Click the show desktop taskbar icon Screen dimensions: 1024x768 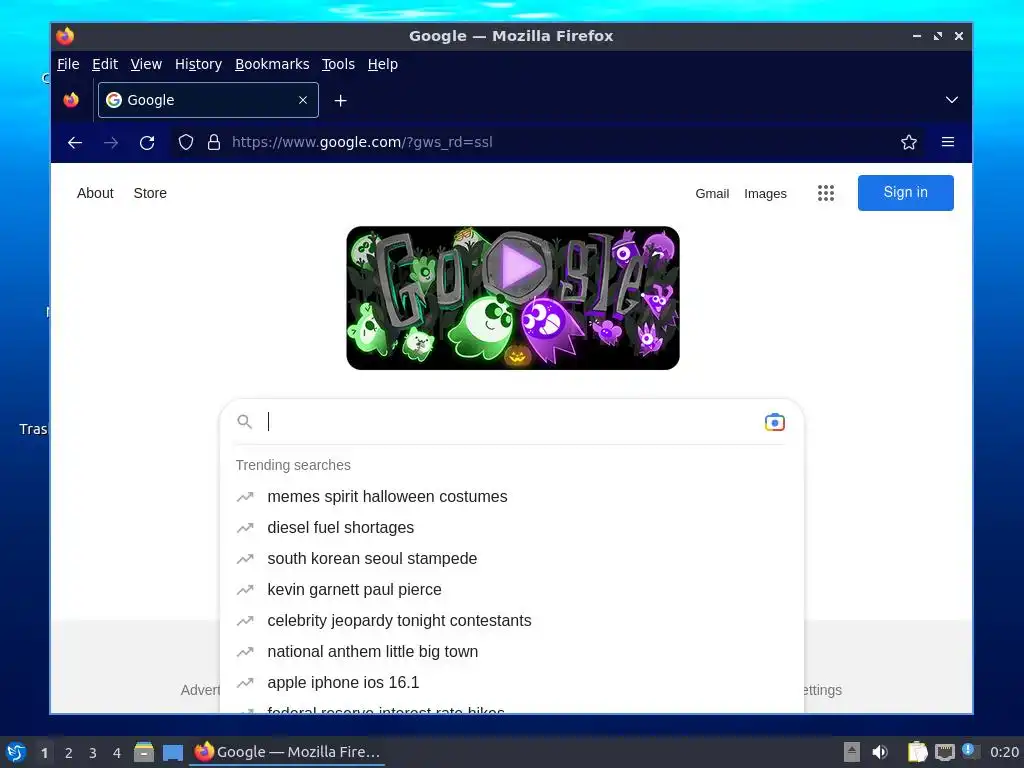click(173, 753)
